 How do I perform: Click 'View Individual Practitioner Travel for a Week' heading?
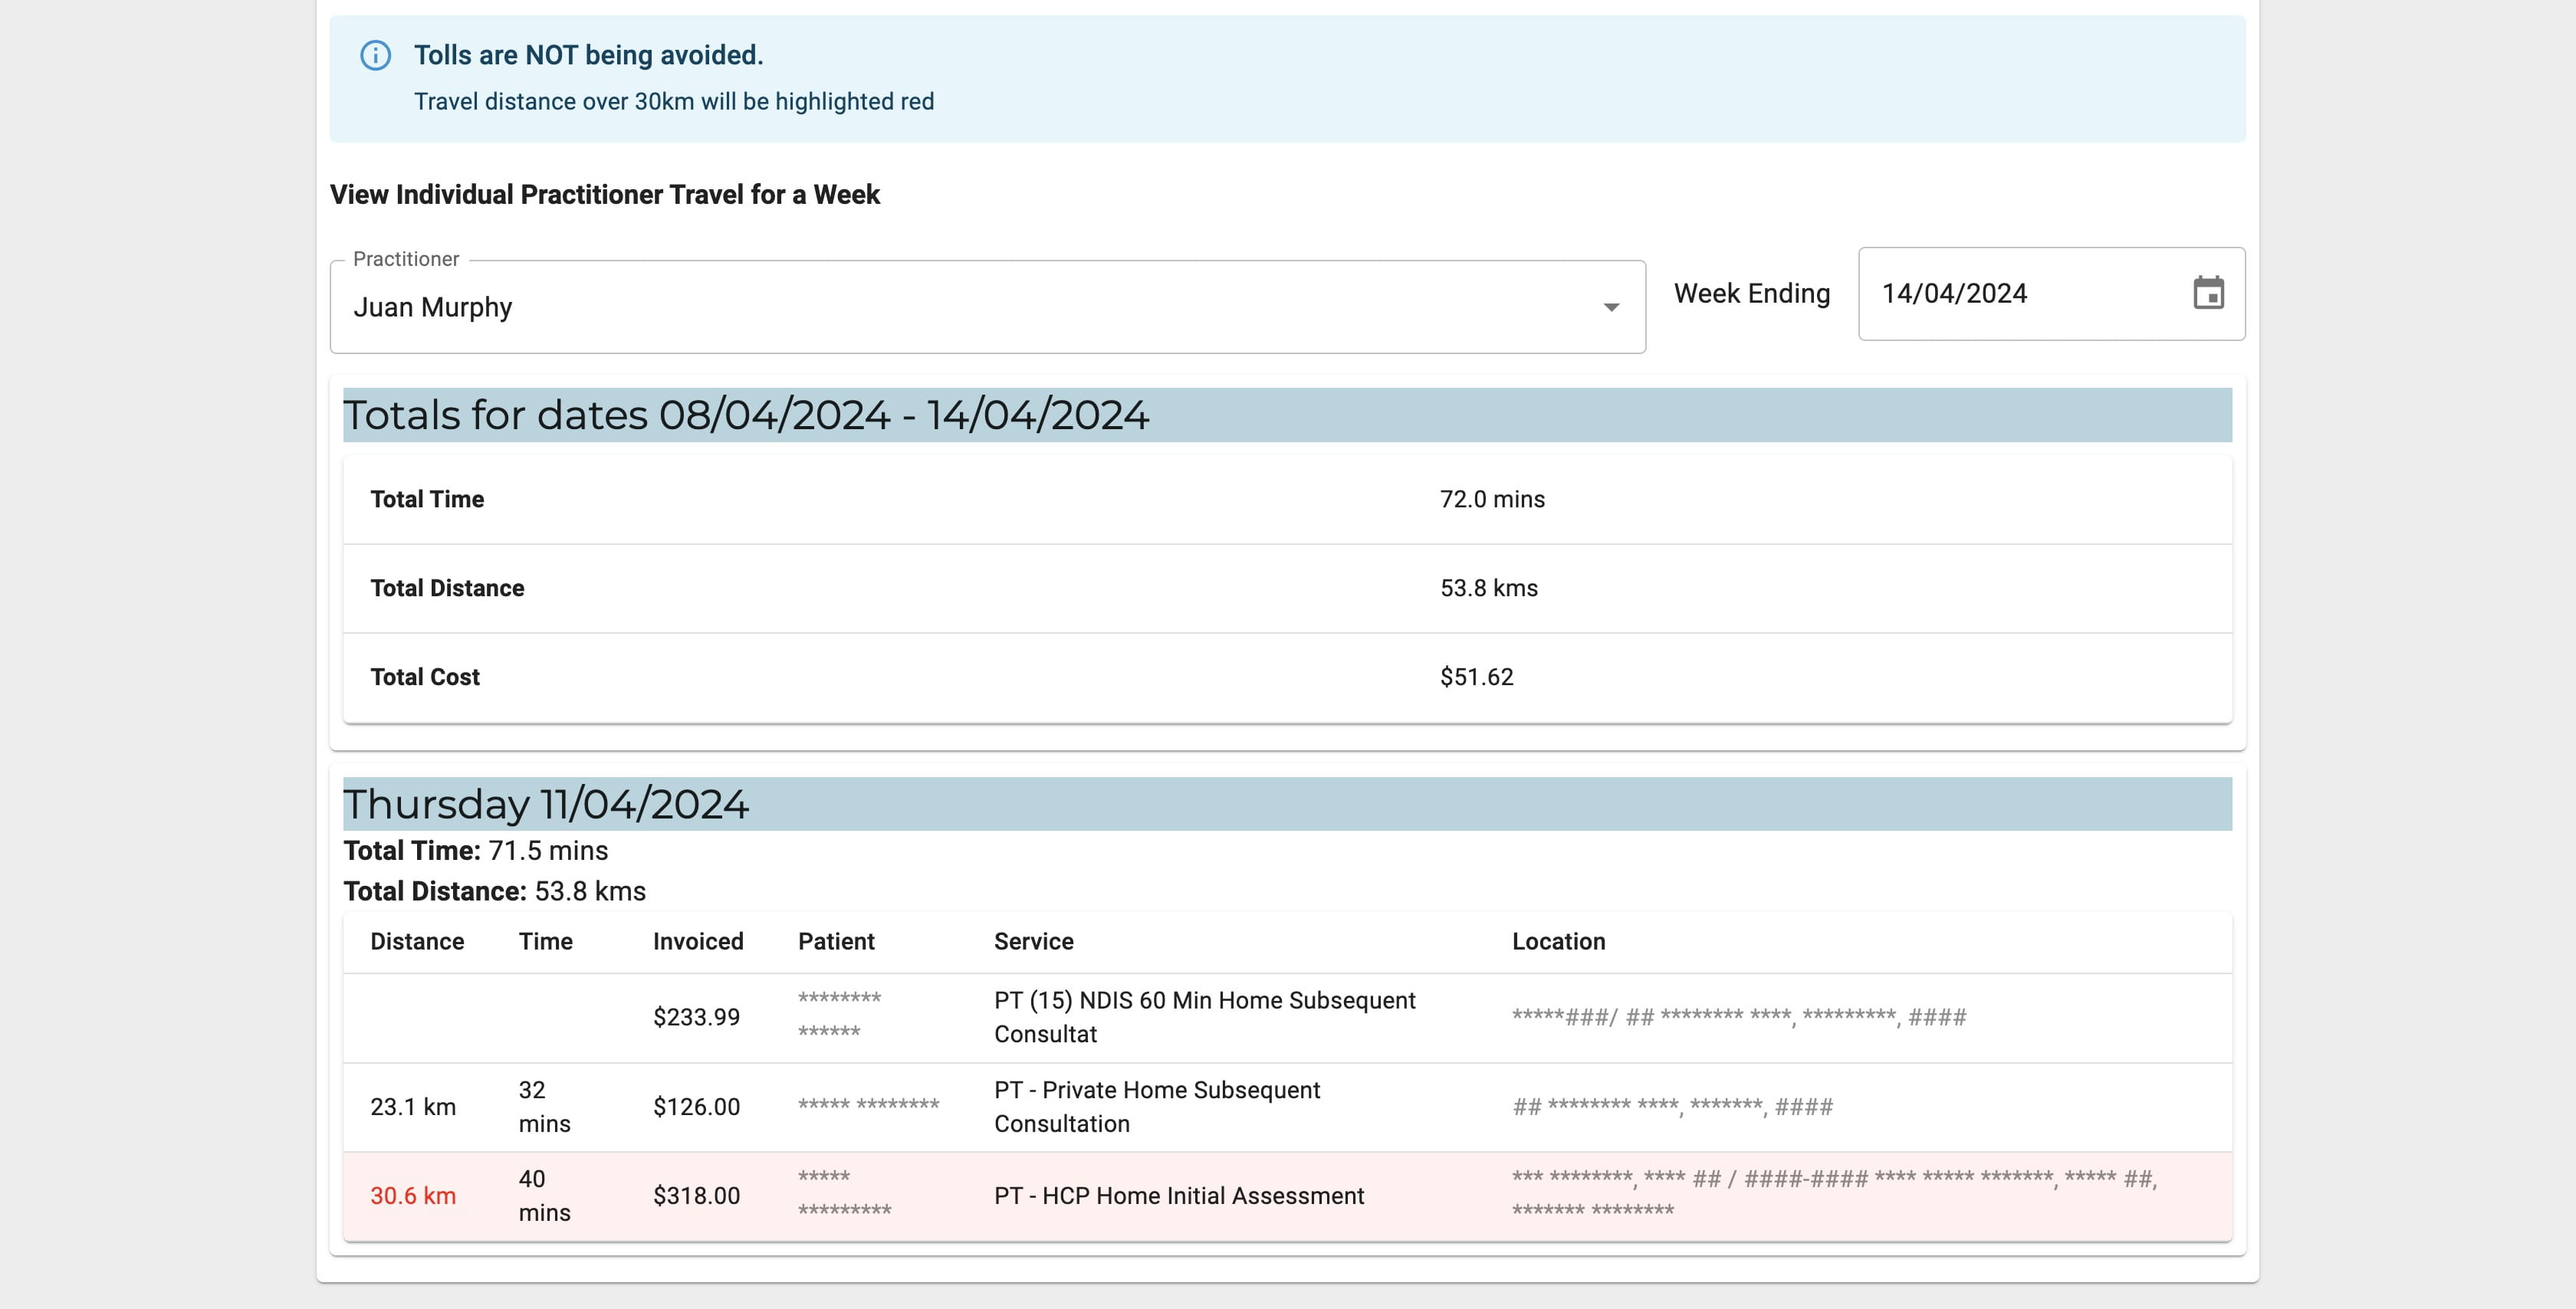point(604,194)
